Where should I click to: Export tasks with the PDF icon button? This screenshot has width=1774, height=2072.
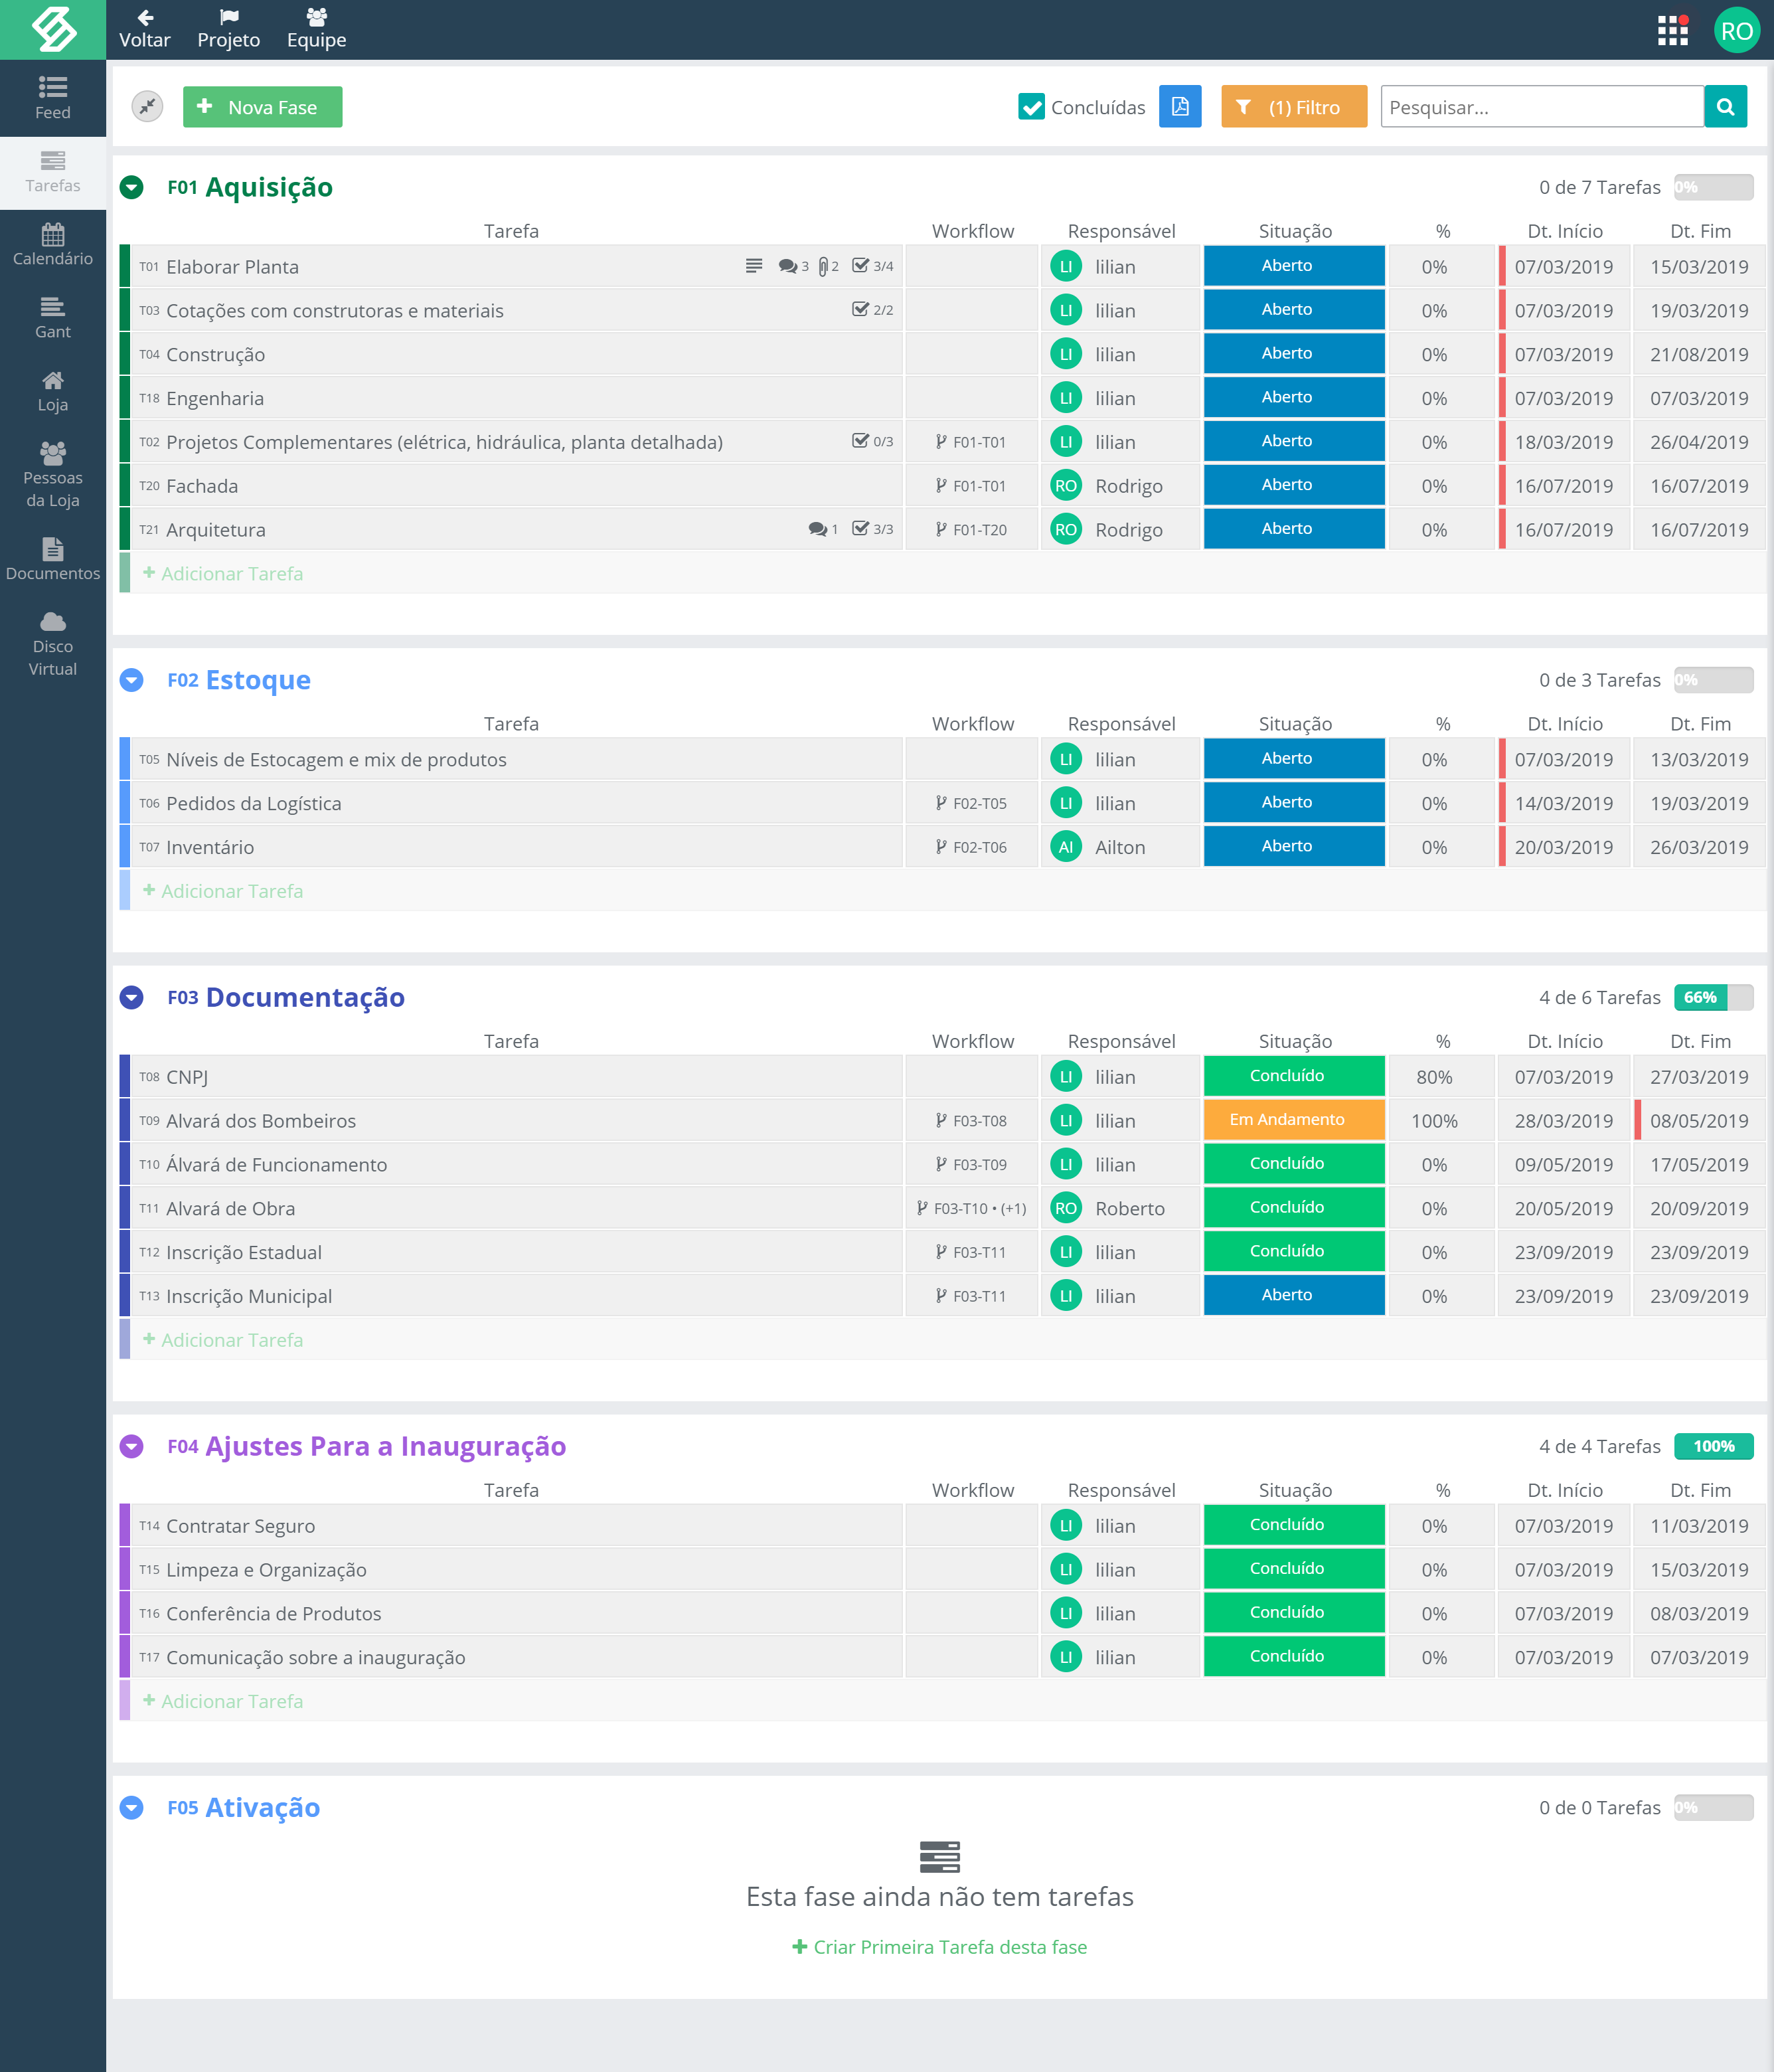click(1180, 106)
